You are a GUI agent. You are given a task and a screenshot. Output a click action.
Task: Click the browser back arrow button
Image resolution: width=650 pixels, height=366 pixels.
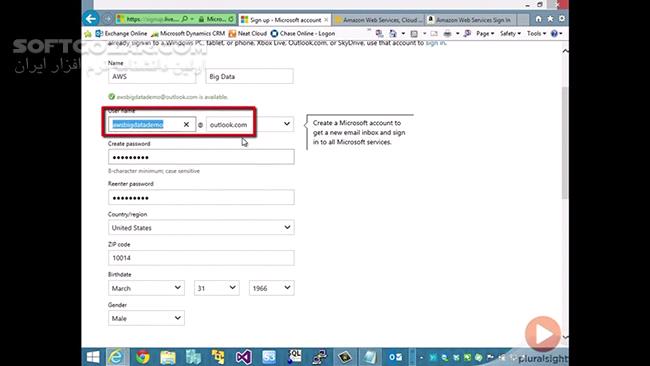pos(91,19)
